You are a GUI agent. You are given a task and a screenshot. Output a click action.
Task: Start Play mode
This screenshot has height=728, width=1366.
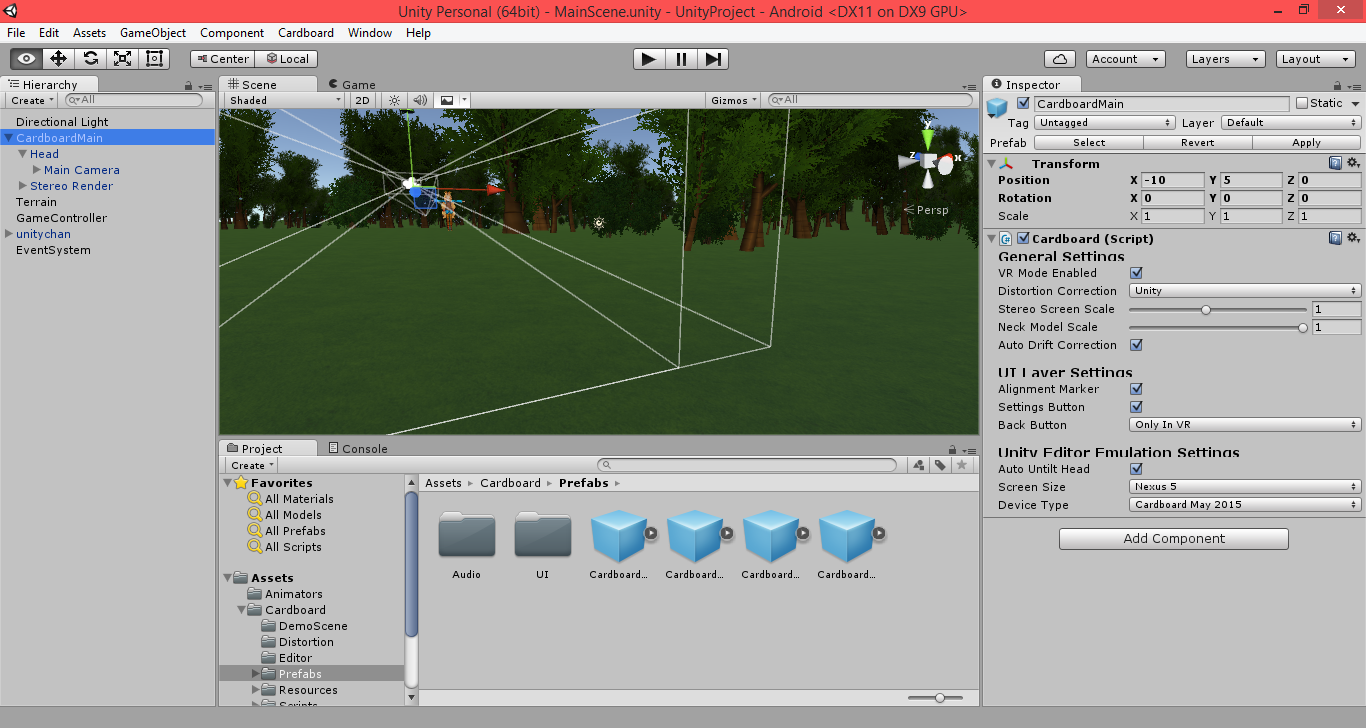click(649, 59)
